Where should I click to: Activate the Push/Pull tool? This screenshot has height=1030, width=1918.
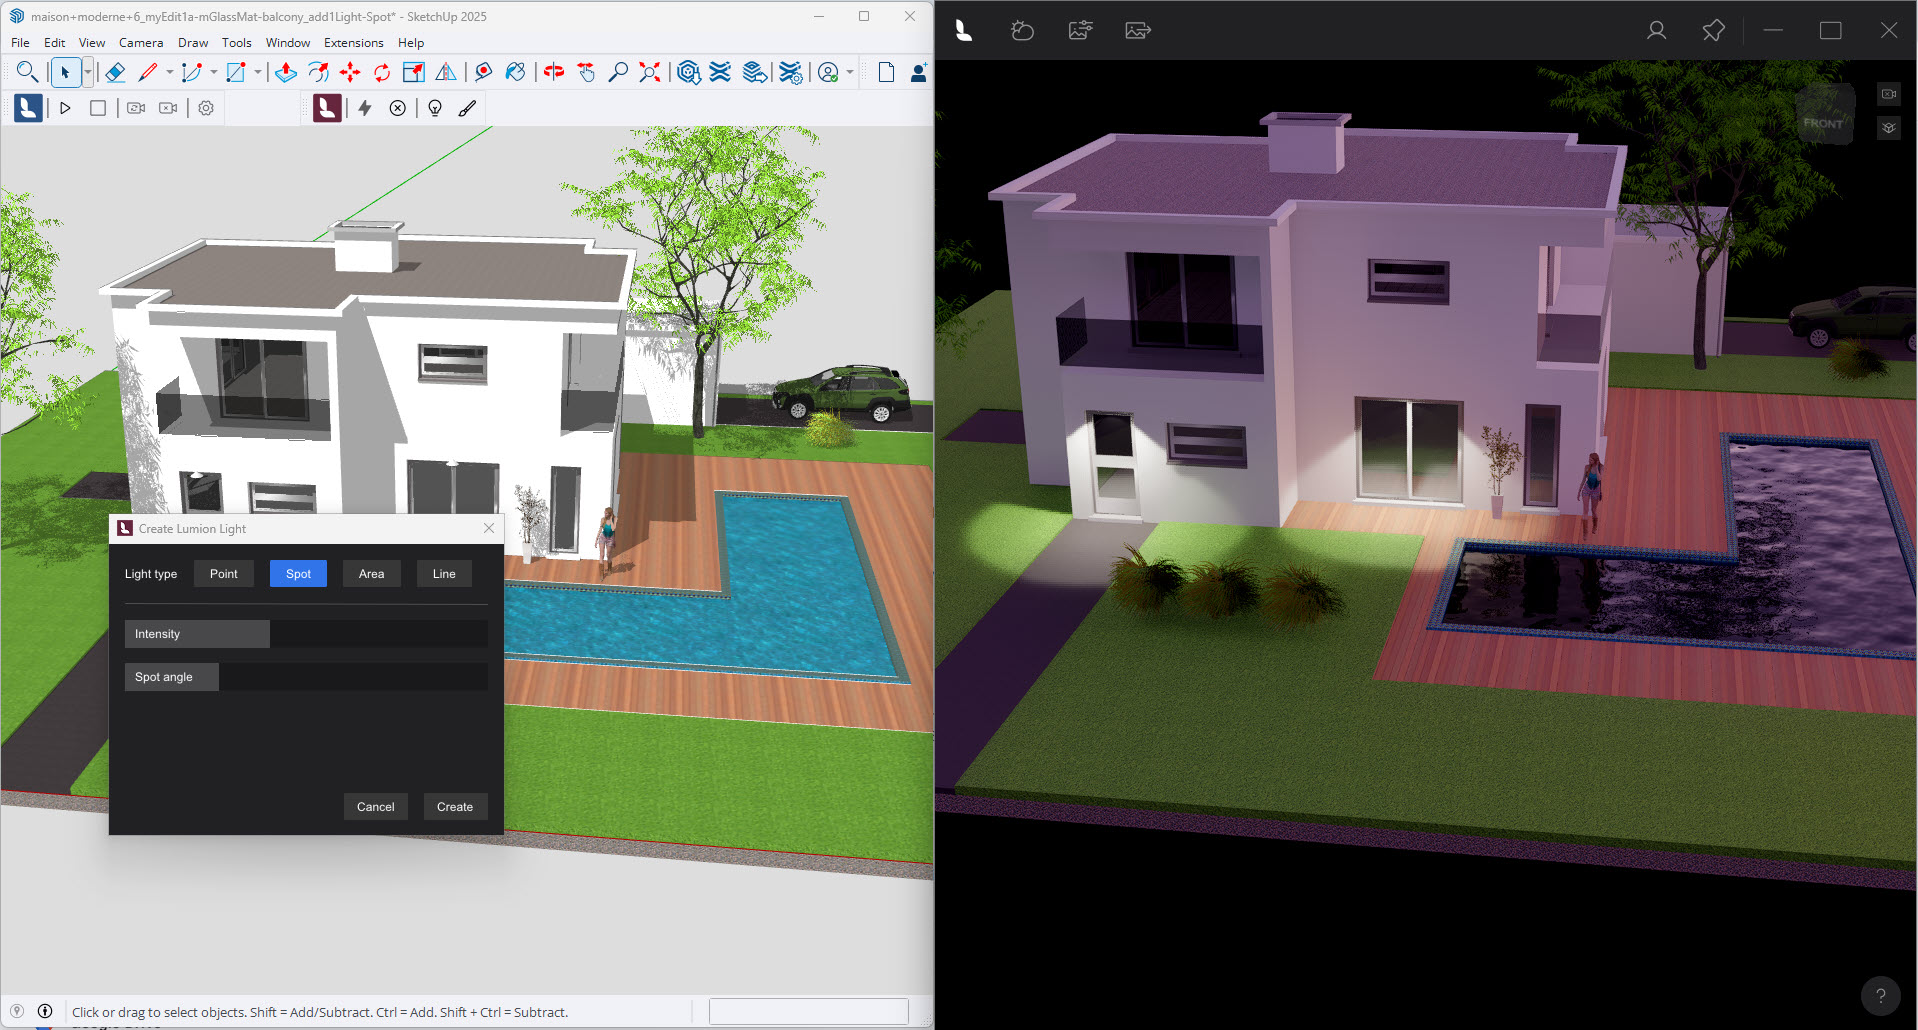click(286, 72)
